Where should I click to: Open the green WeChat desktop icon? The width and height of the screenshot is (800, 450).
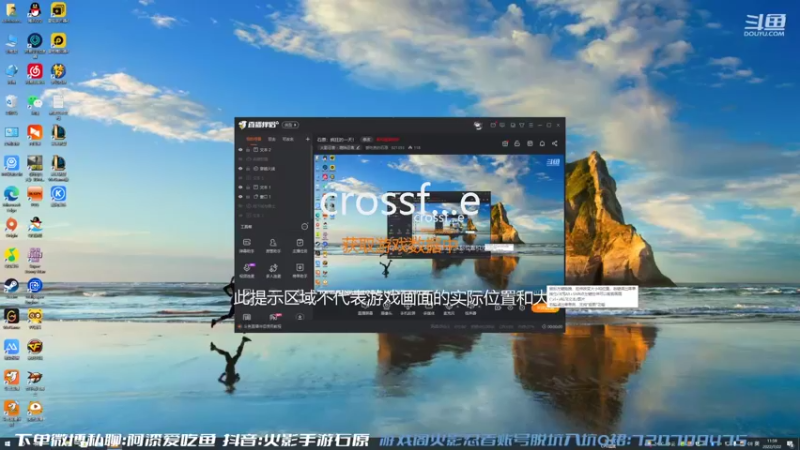[35, 105]
